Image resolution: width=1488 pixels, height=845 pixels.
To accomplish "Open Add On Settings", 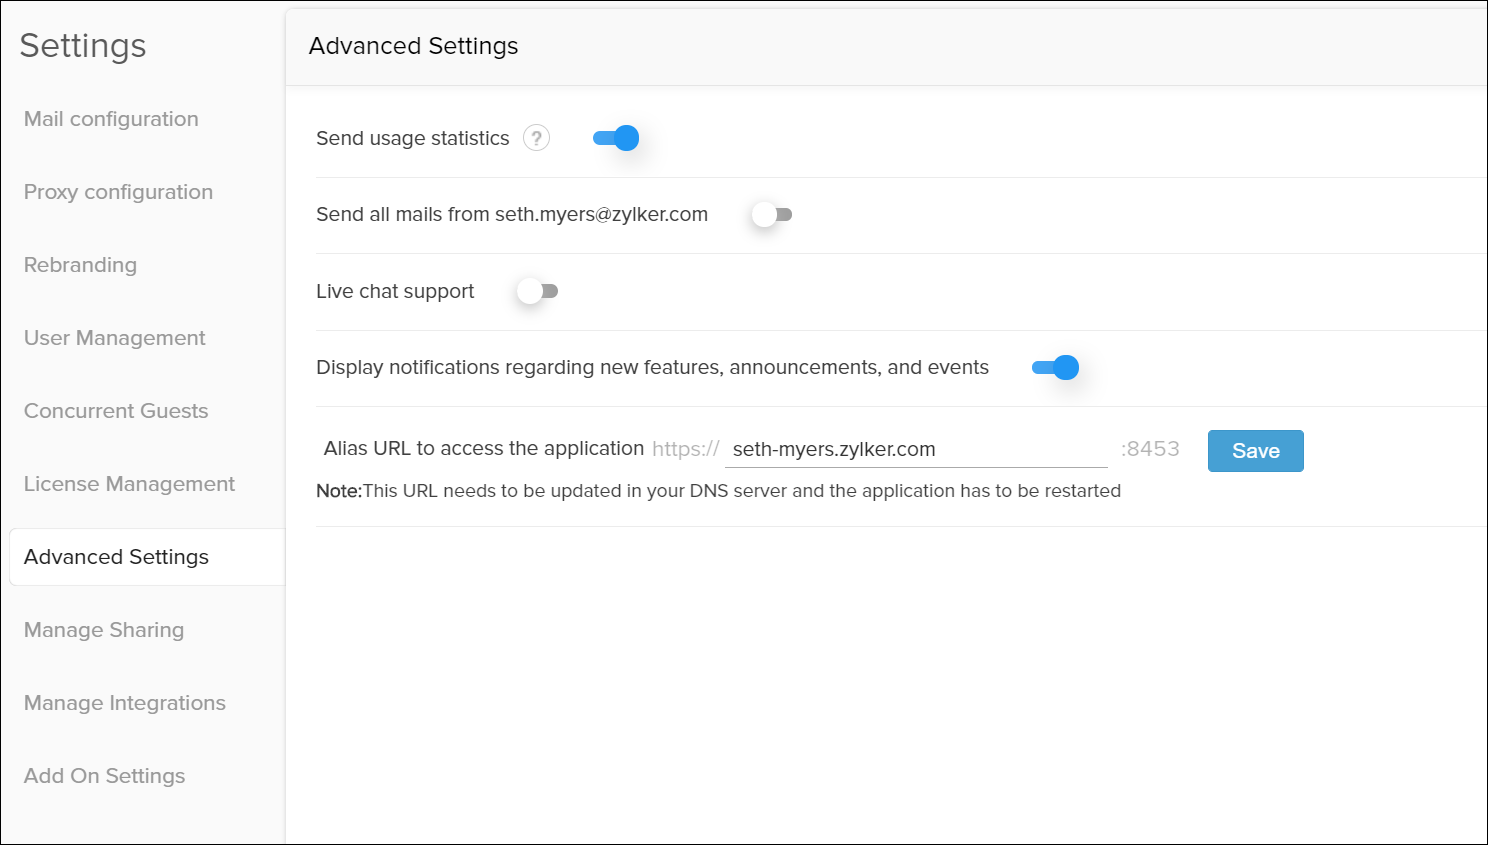I will pyautogui.click(x=104, y=776).
